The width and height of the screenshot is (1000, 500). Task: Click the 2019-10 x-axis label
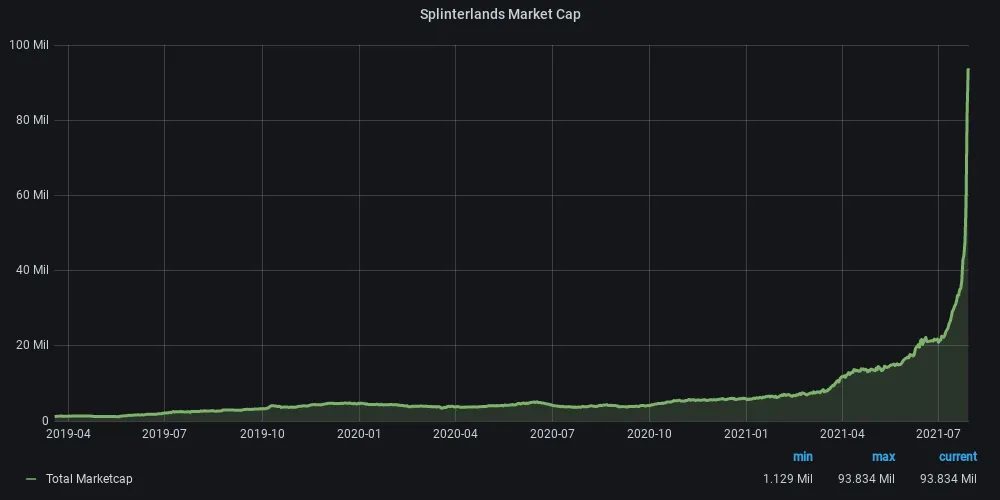click(x=262, y=434)
